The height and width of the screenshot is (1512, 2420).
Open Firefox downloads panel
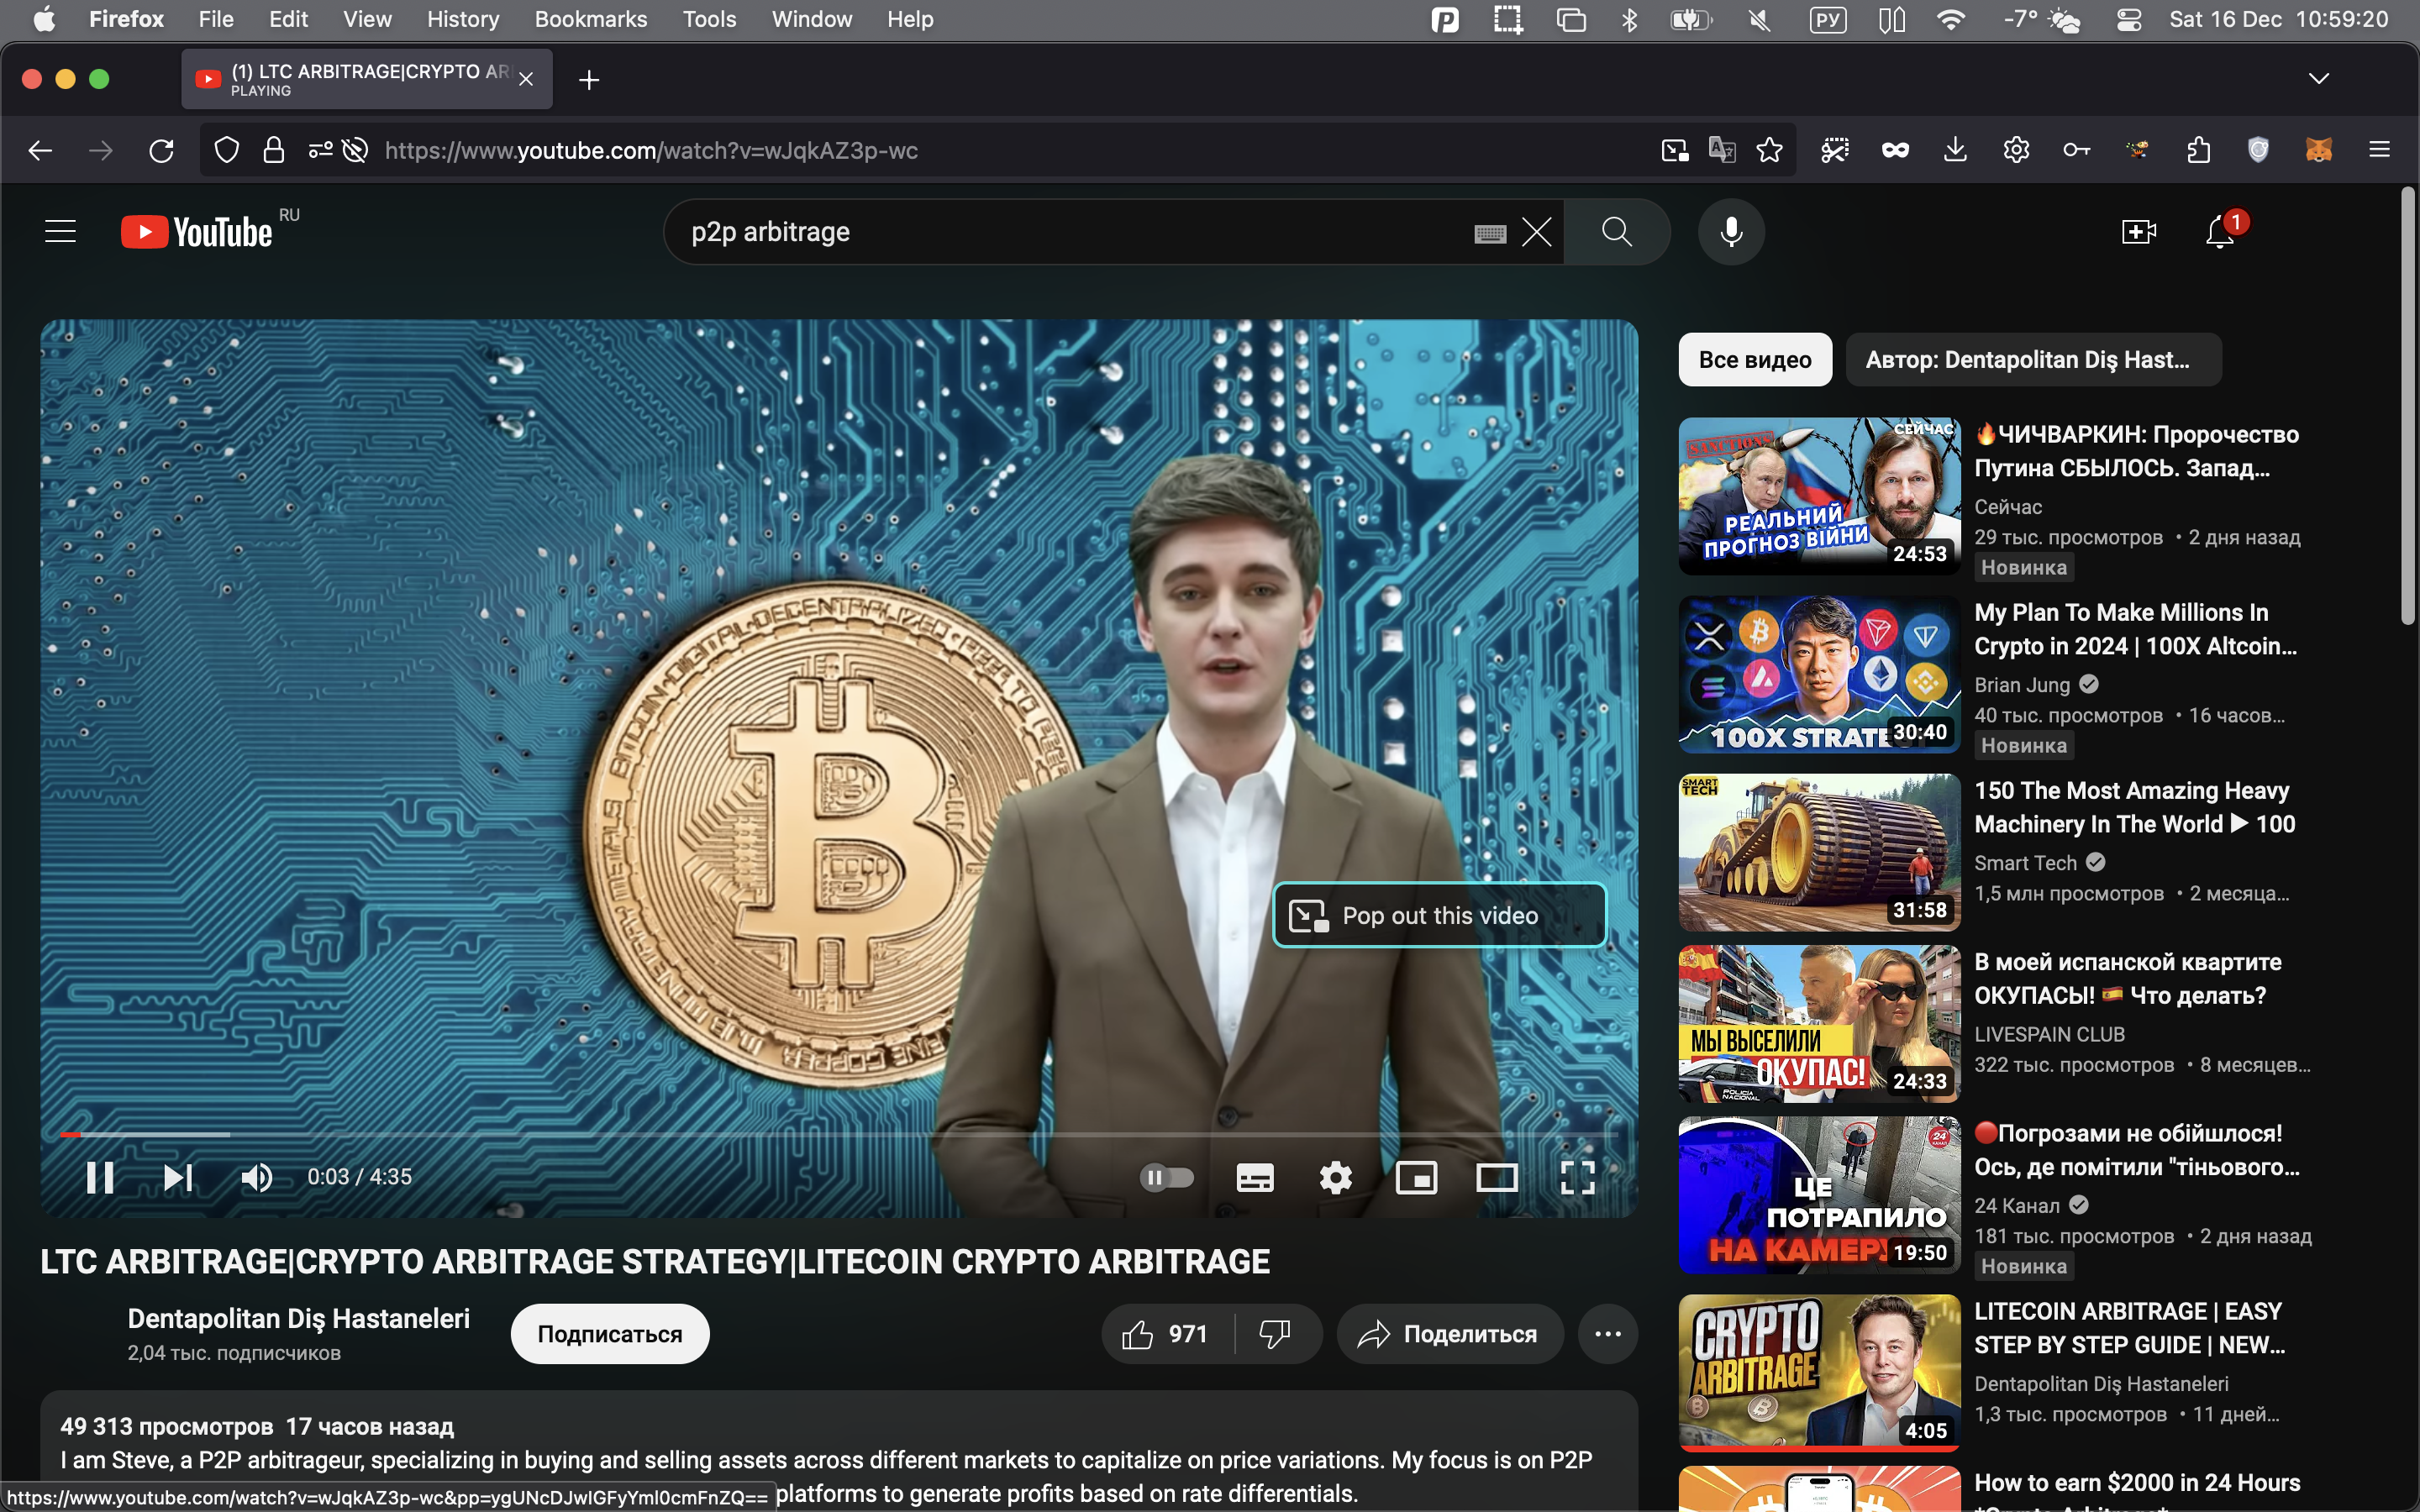pyautogui.click(x=1955, y=150)
